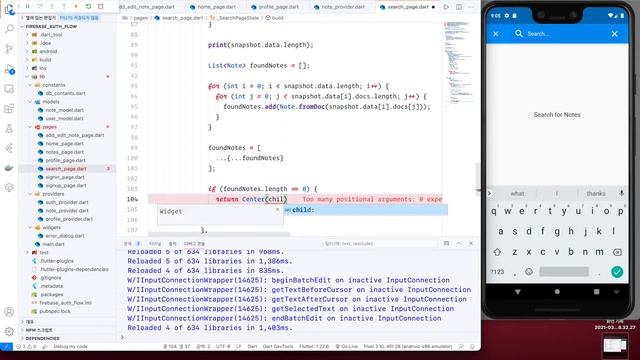Click the debug Step Over button
This screenshot has width=640, height=360.
[40, 7]
